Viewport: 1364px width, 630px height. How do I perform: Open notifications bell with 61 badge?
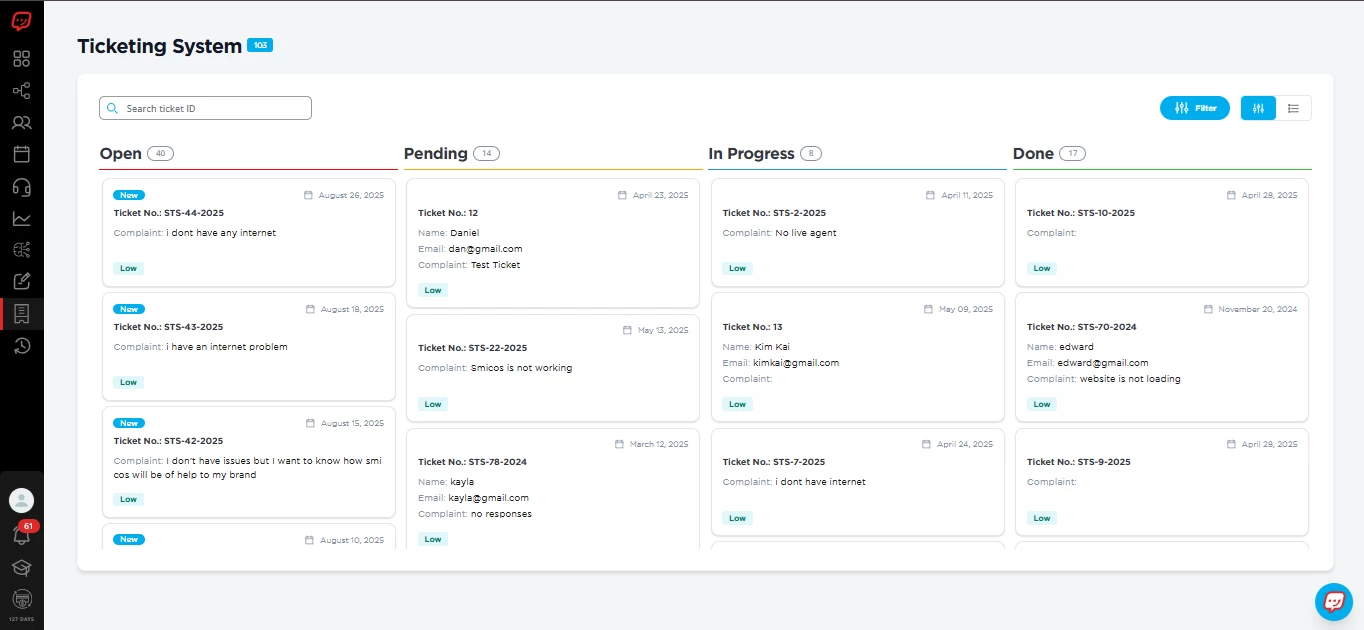coord(21,536)
